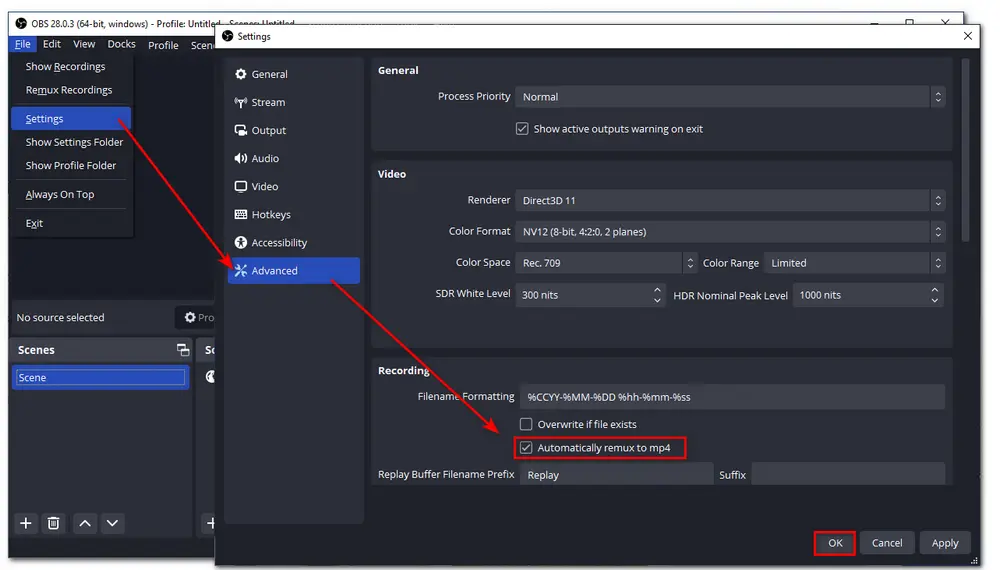The height and width of the screenshot is (570, 1000).
Task: Open the Process Priority dropdown
Action: point(730,97)
